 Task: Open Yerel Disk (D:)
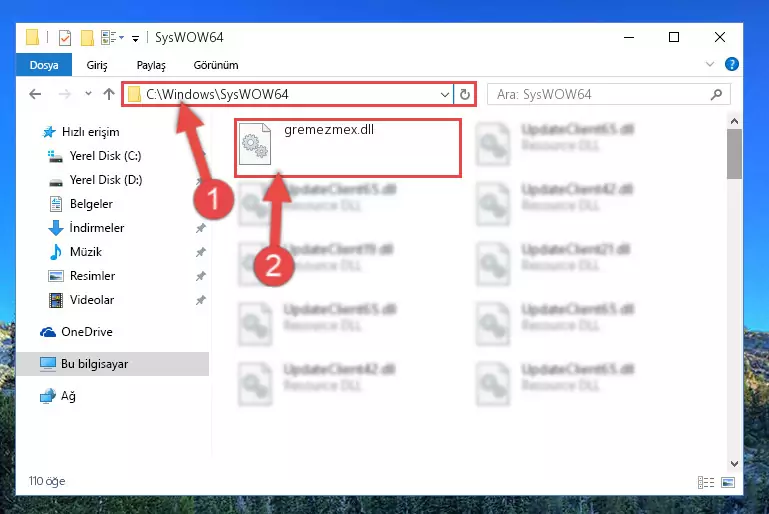click(x=105, y=180)
